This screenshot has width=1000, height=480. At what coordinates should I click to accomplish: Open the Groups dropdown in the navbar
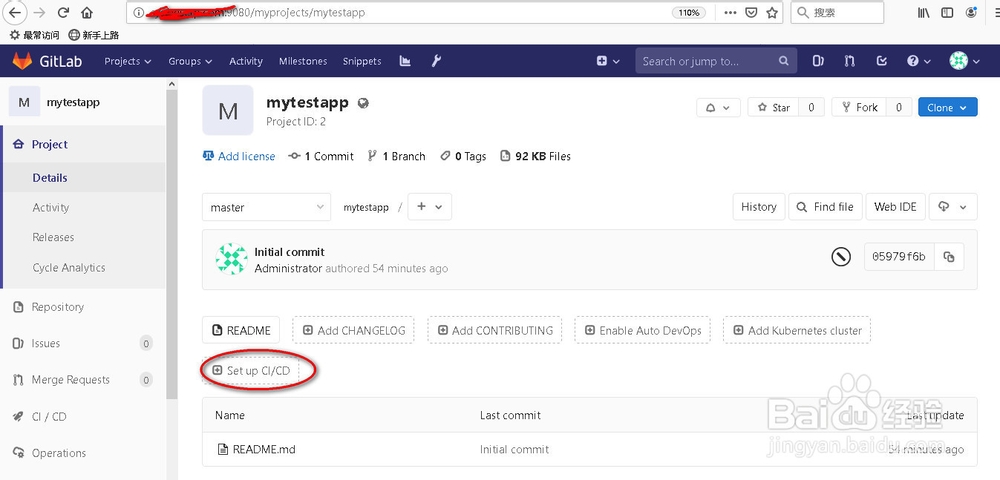coord(190,61)
